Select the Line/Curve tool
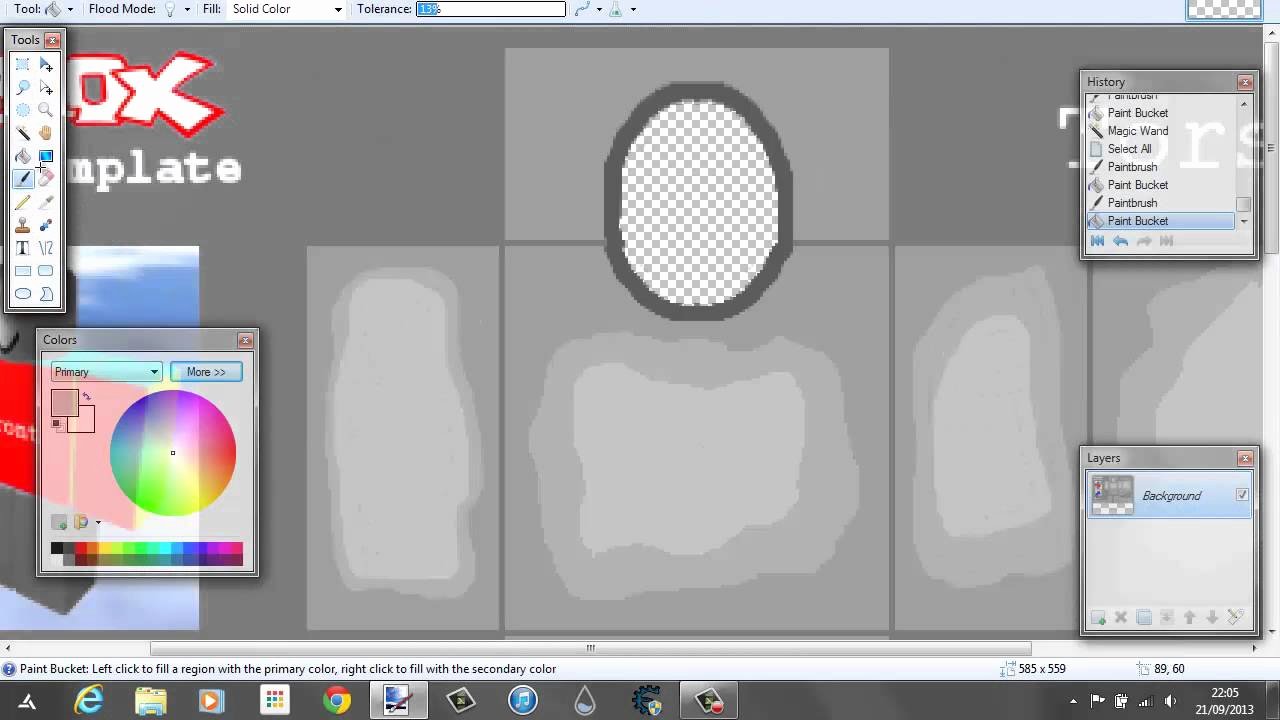1280x720 pixels. tap(46, 248)
